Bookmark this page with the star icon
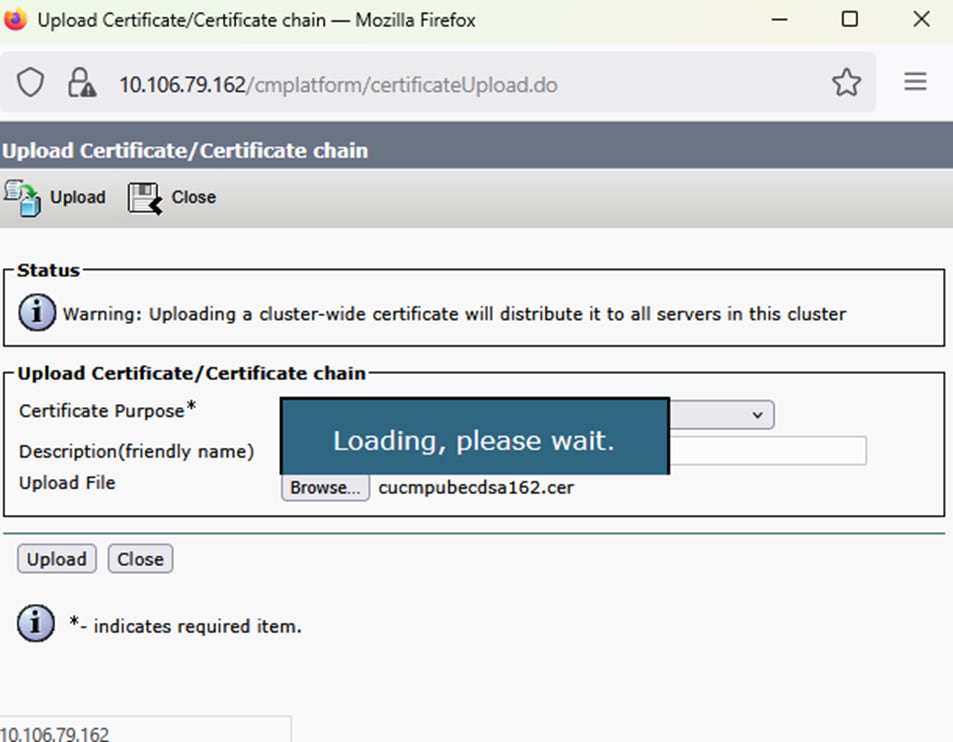 click(846, 83)
